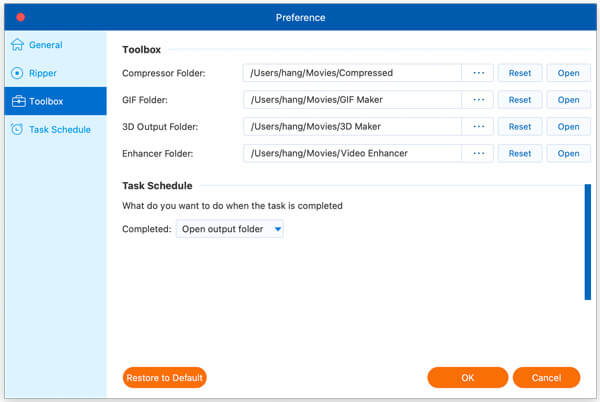Screen dimensions: 600x402
Task: Browse for Enhancer Folder with ellipsis button
Action: 477,154
